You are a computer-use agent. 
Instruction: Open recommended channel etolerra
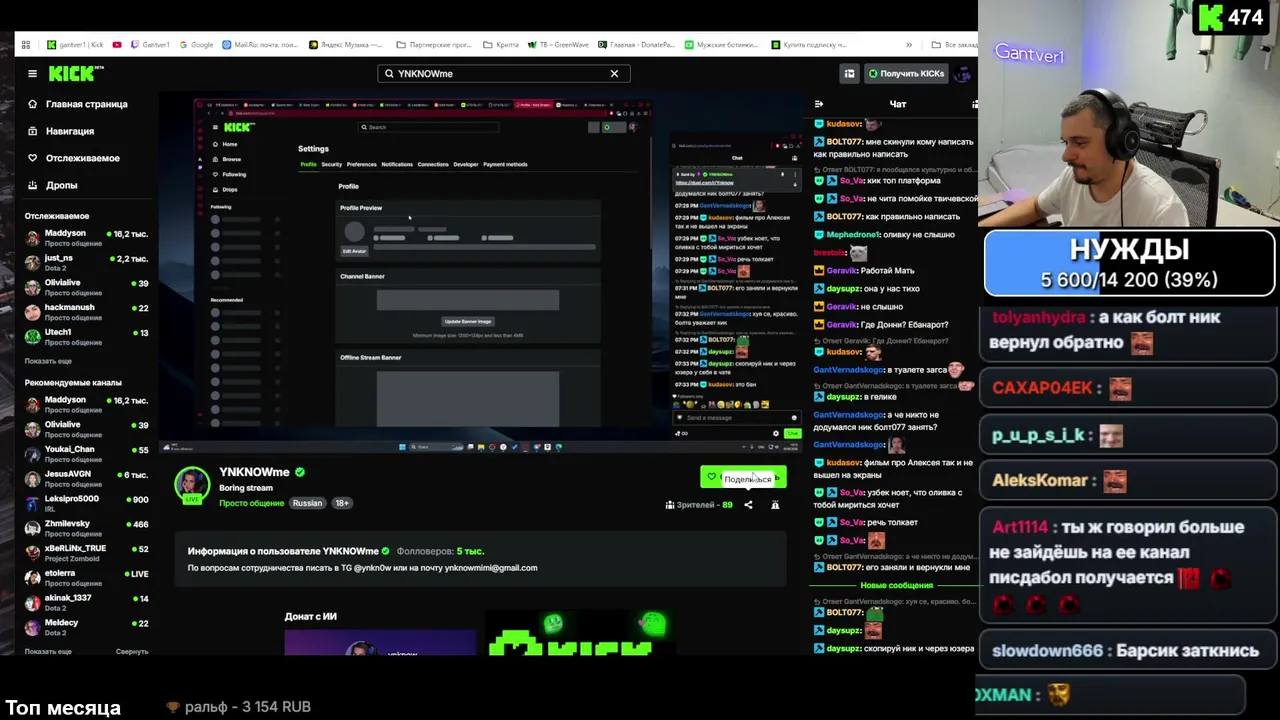coord(87,577)
